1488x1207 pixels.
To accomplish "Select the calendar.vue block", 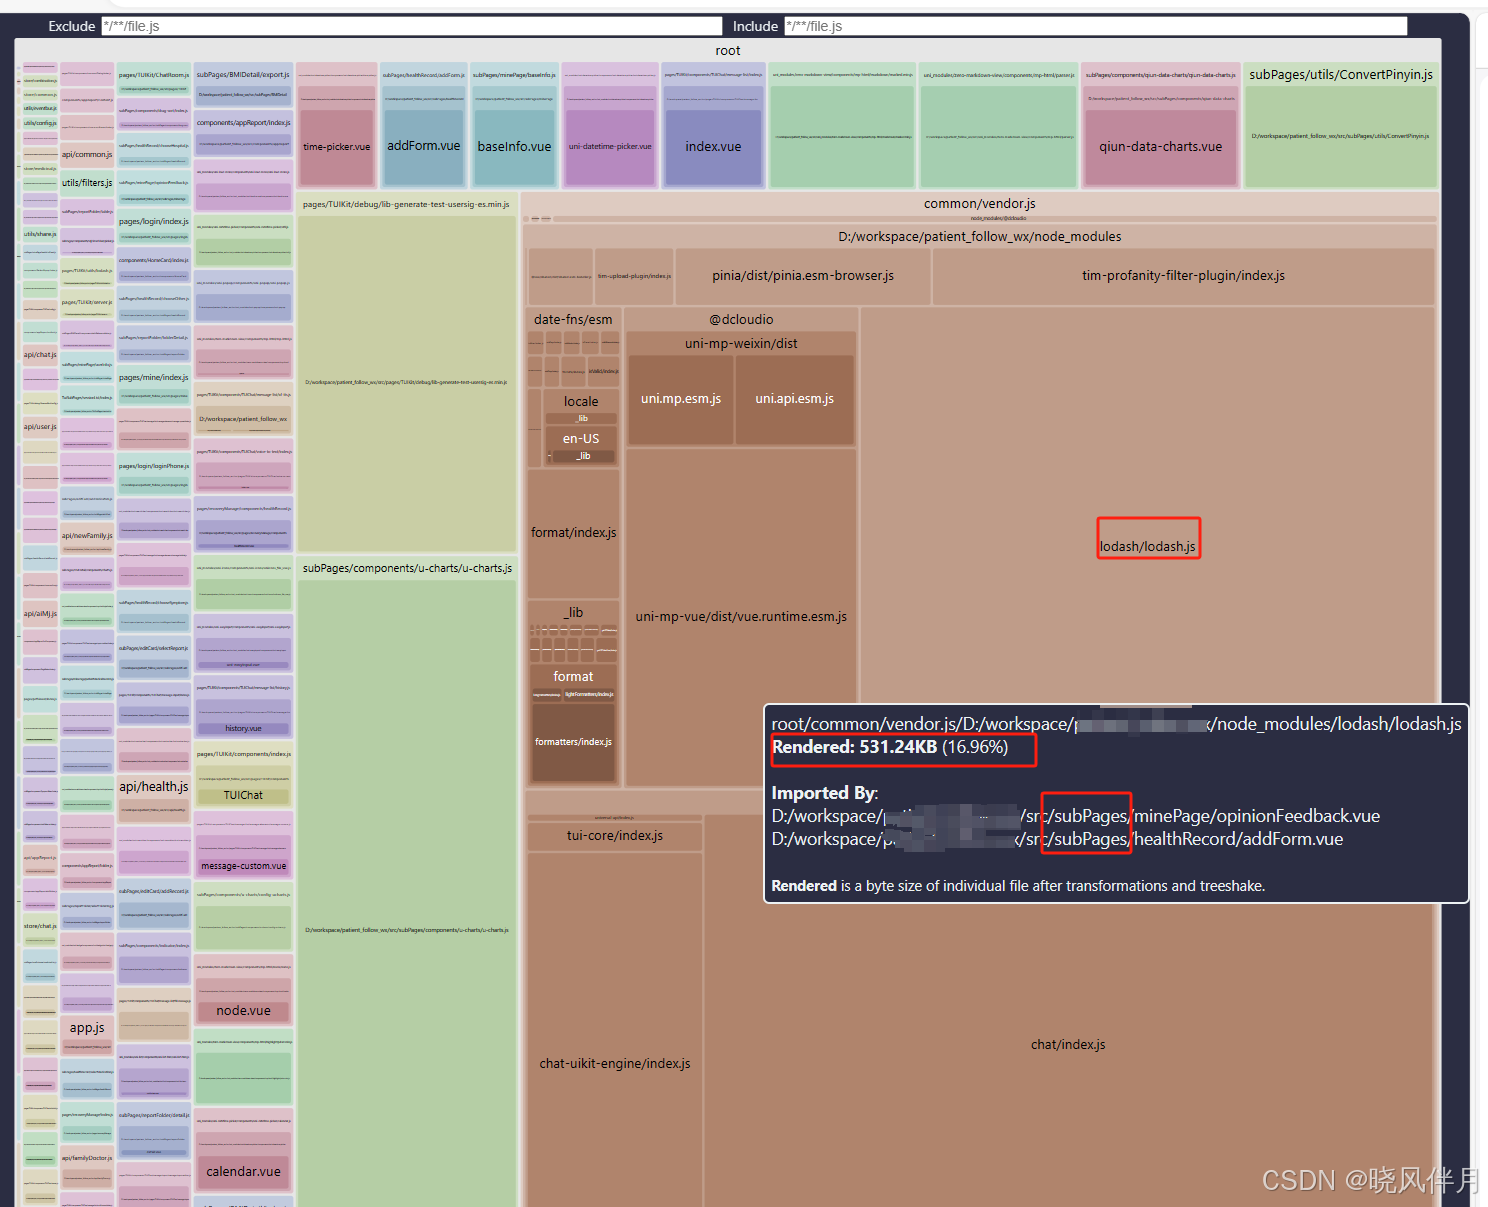I will tap(243, 1171).
